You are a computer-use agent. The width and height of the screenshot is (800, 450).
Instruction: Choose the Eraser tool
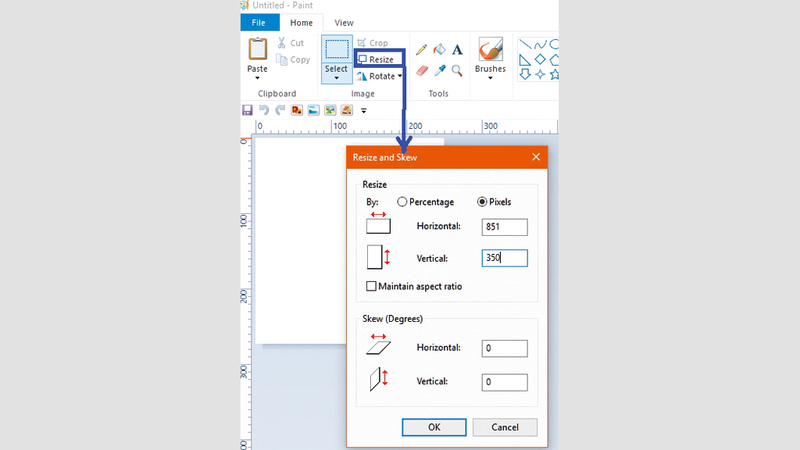tap(422, 71)
